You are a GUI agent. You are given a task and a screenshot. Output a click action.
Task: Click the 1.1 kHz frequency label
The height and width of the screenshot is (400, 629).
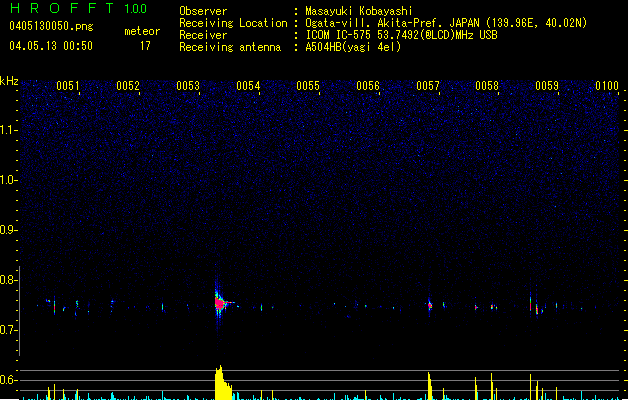(x=7, y=130)
